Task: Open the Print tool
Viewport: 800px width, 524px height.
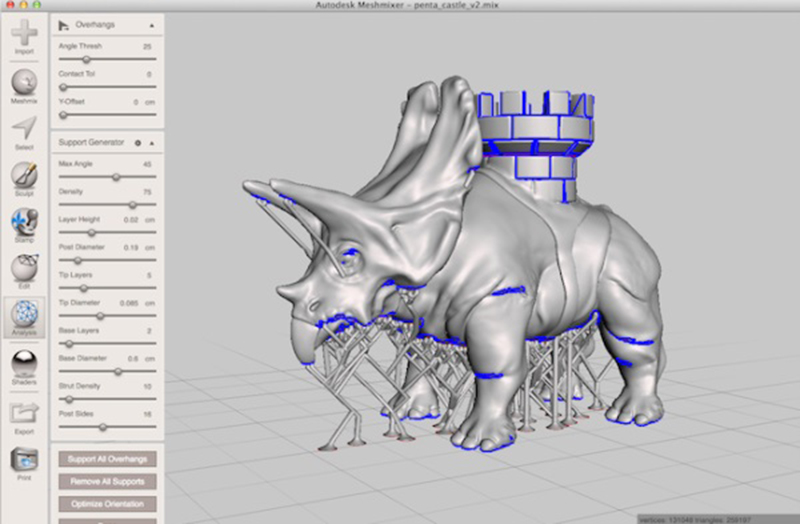Action: click(24, 460)
